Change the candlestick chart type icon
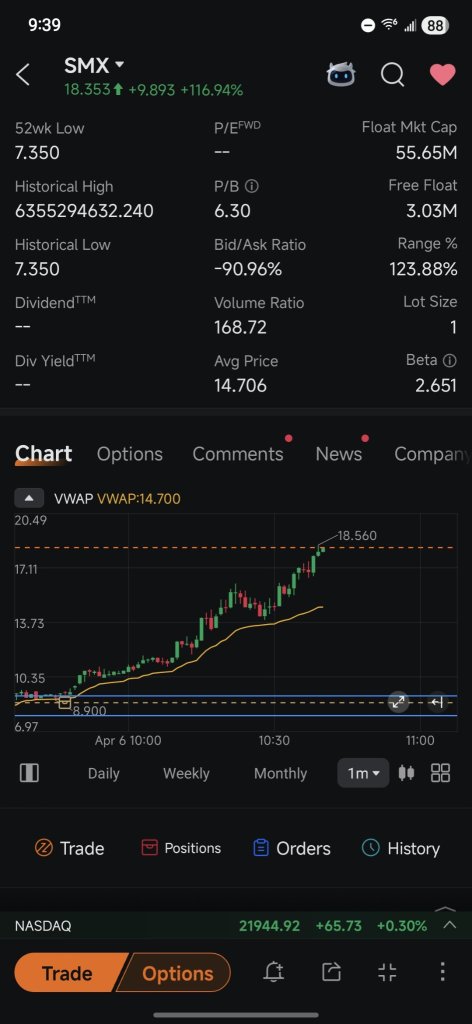 pyautogui.click(x=406, y=773)
